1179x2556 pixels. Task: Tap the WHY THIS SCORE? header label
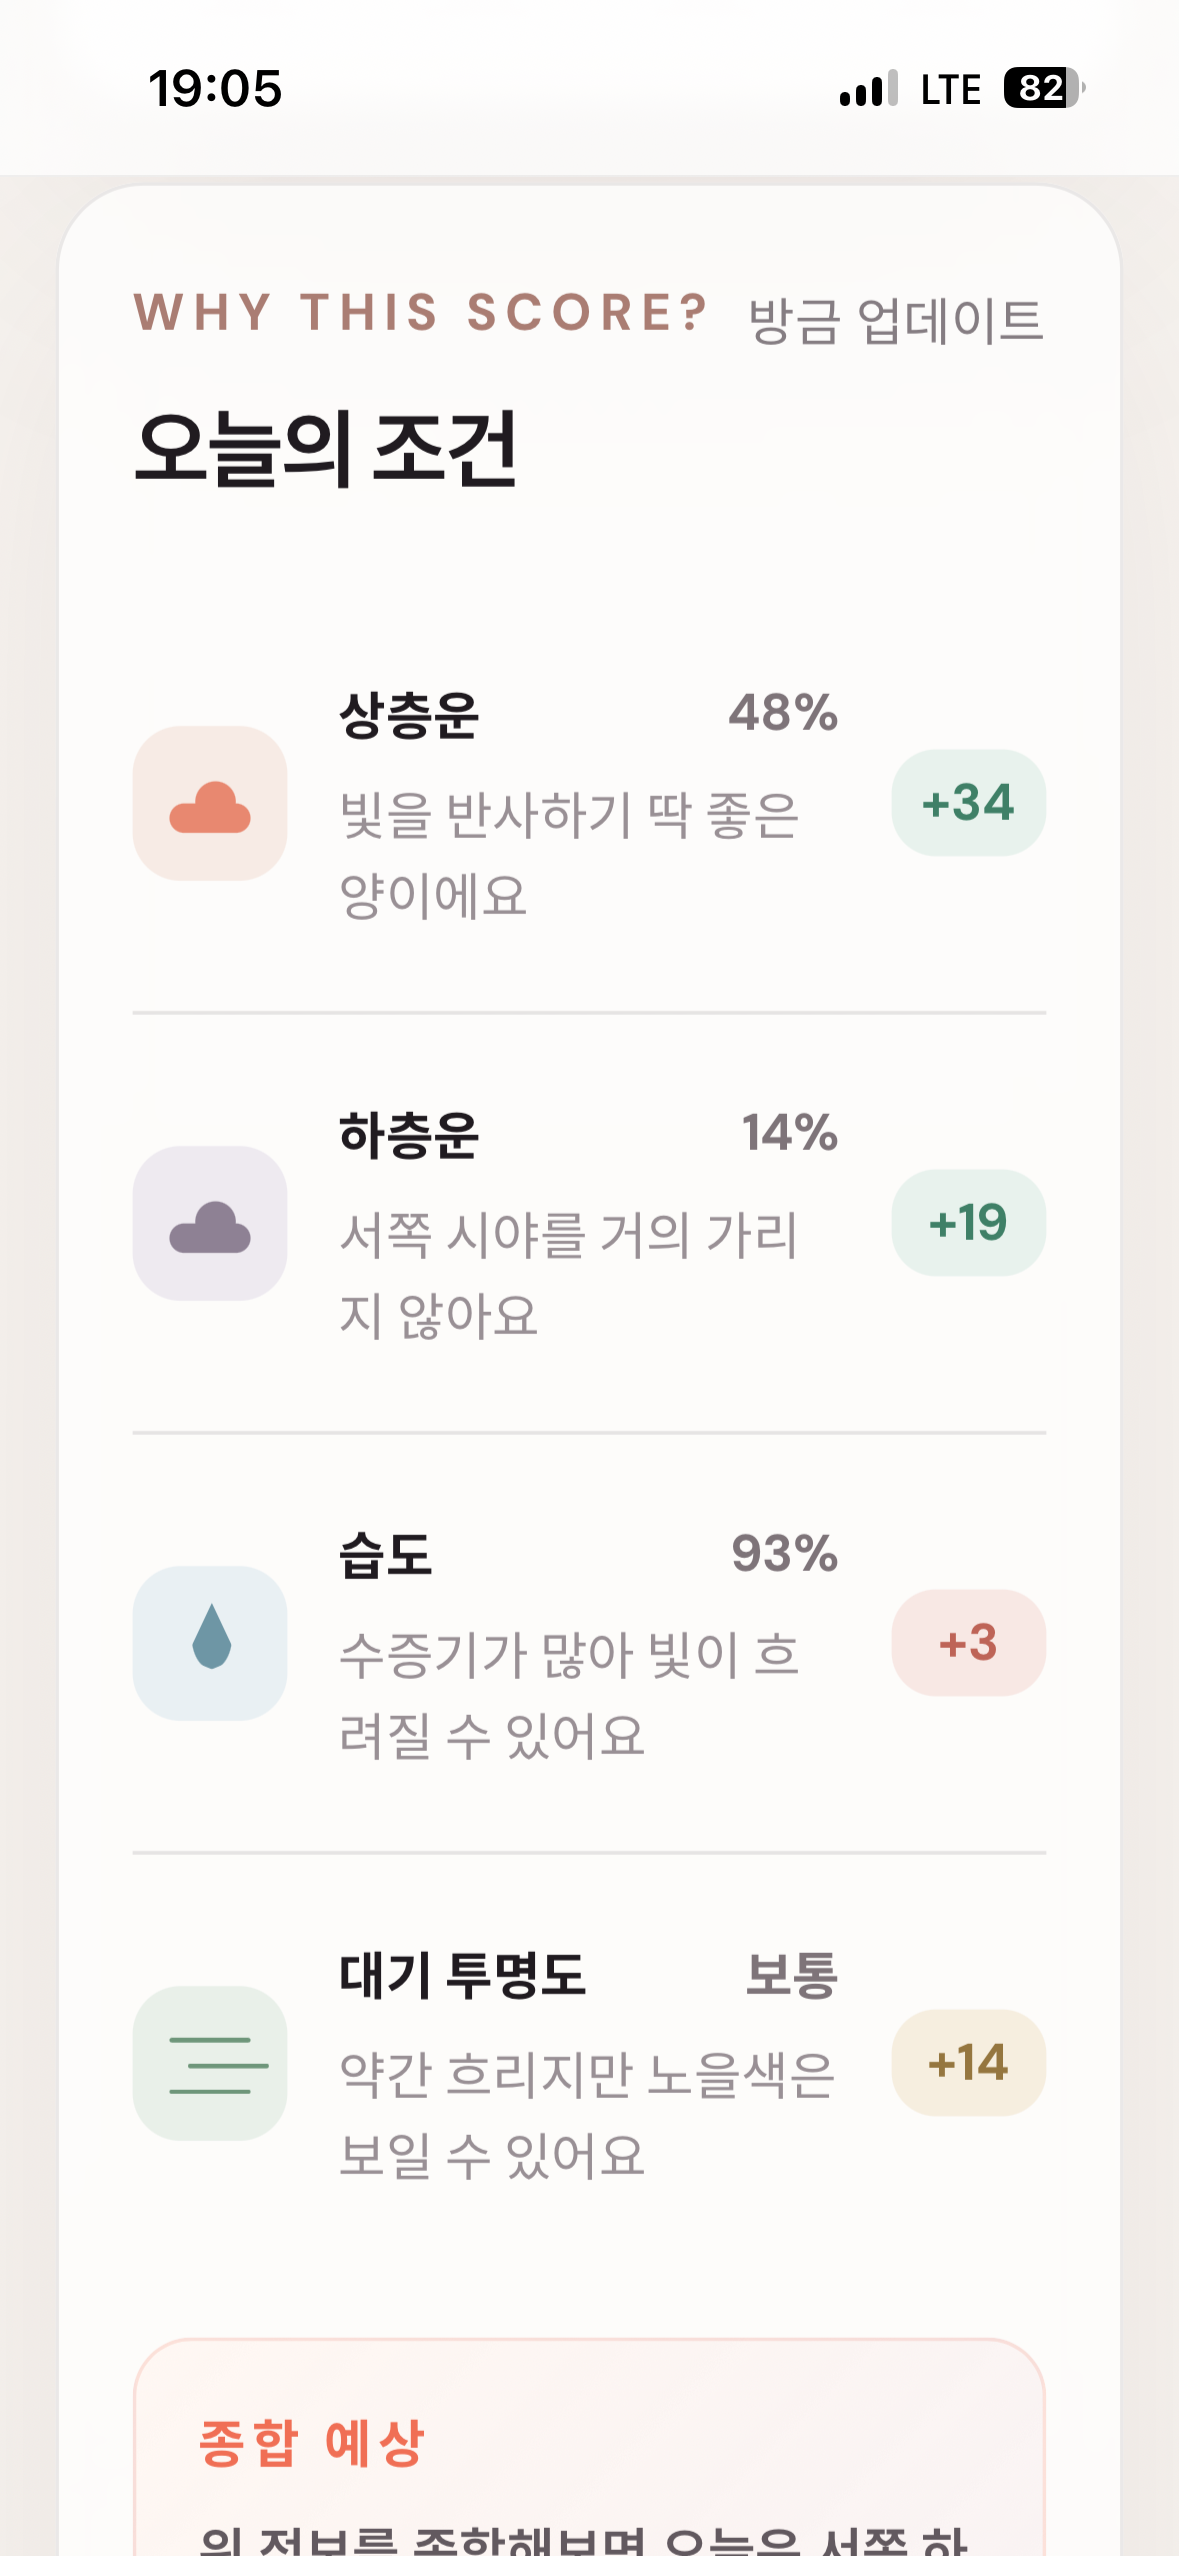(421, 312)
